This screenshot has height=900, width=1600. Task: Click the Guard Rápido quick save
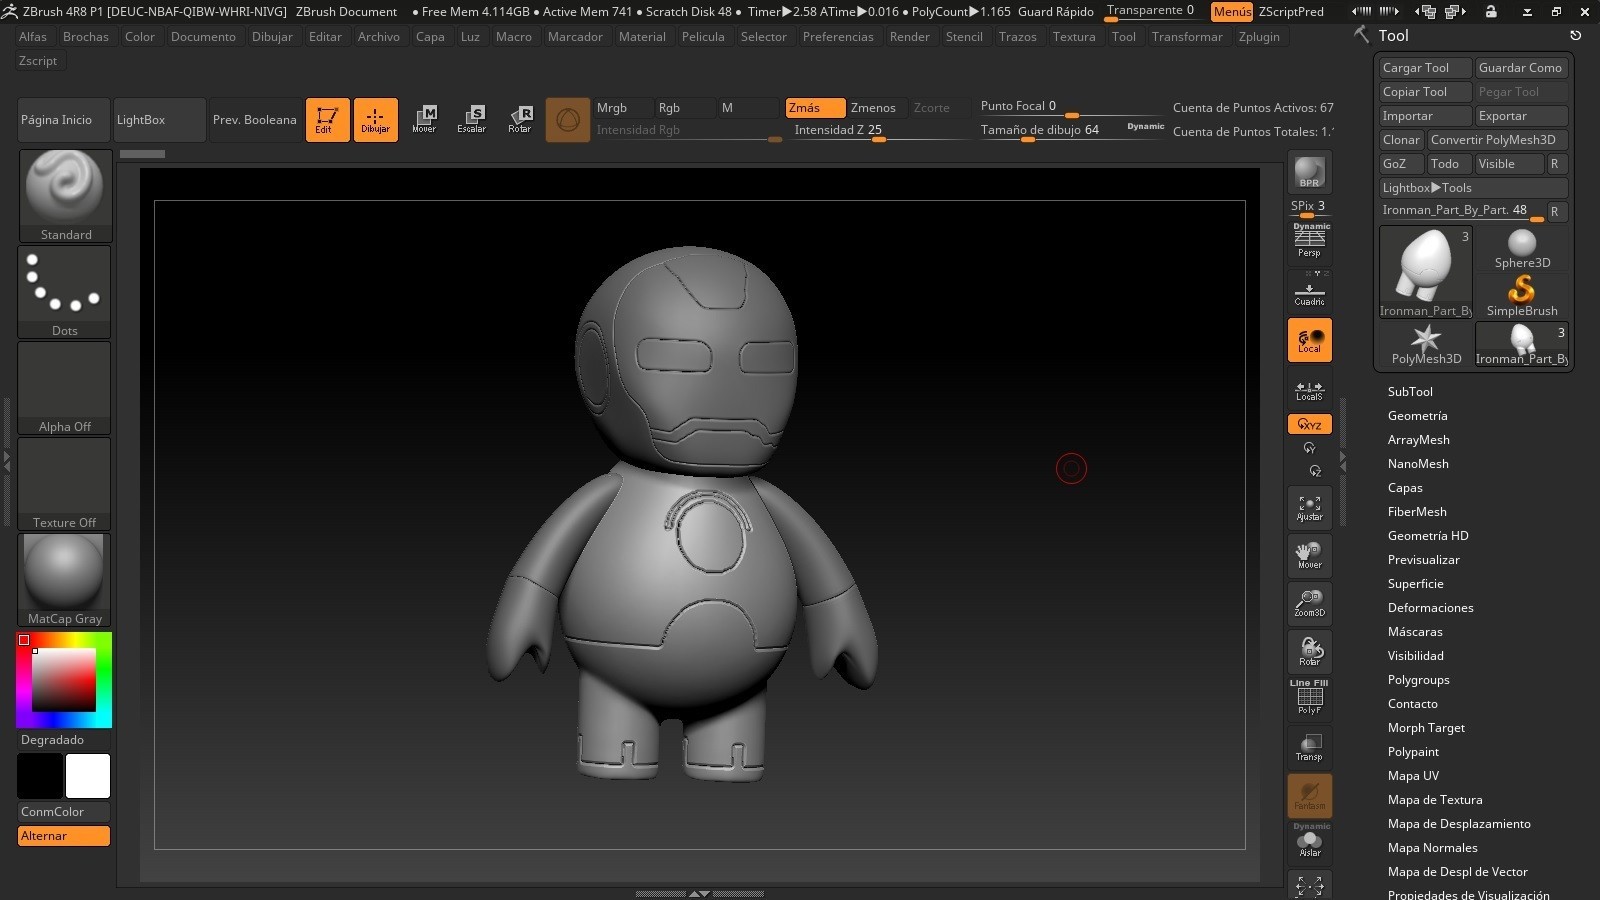tap(1056, 12)
